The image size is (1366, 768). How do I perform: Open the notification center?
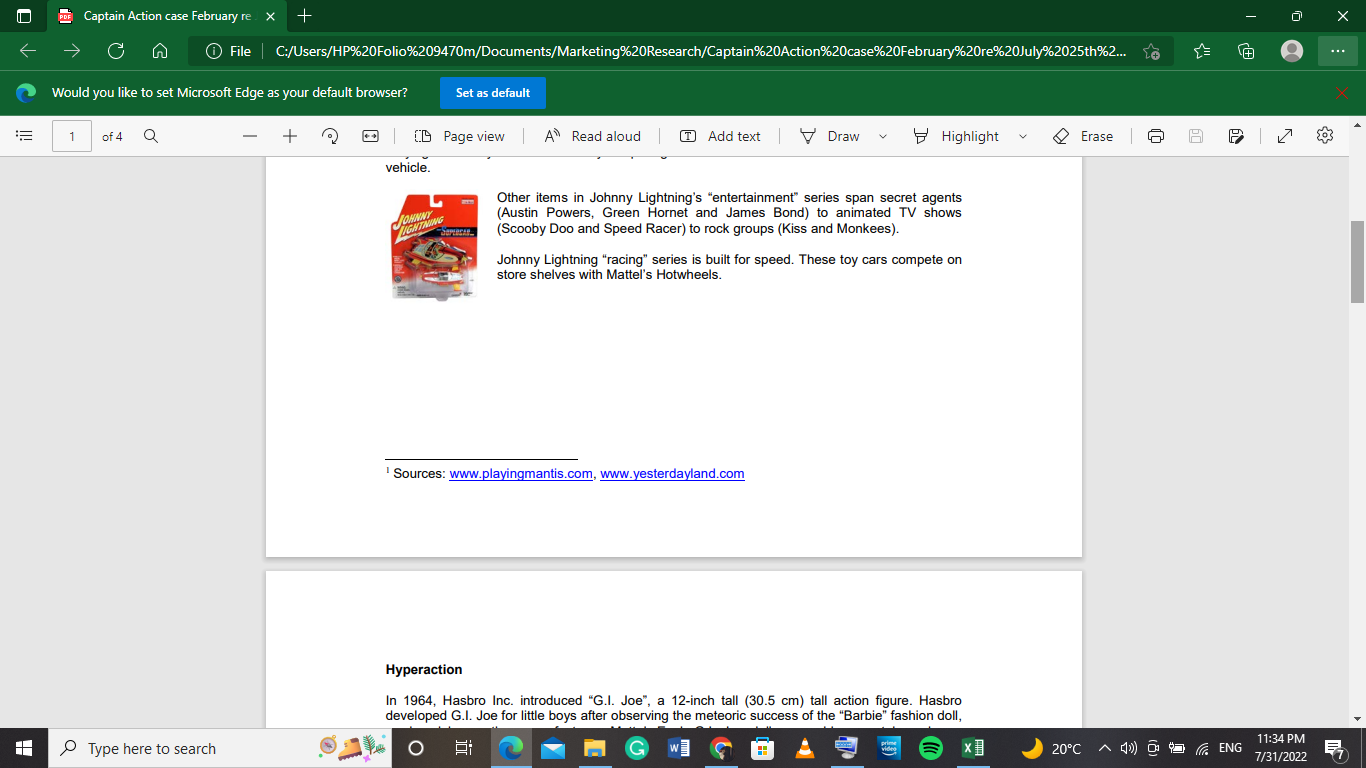(x=1334, y=748)
